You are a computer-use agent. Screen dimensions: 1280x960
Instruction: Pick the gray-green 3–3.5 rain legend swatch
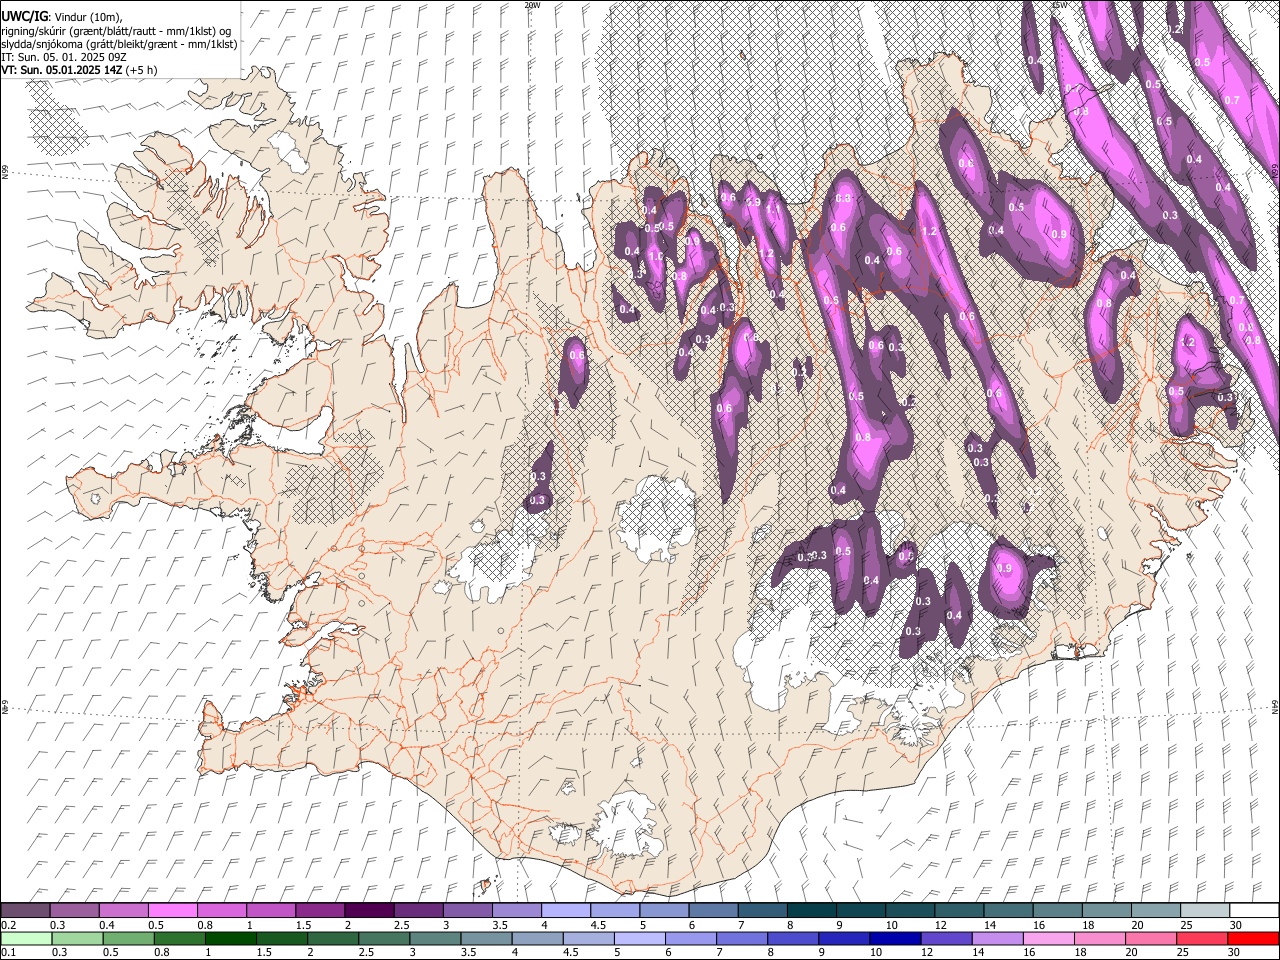pyautogui.click(x=436, y=938)
